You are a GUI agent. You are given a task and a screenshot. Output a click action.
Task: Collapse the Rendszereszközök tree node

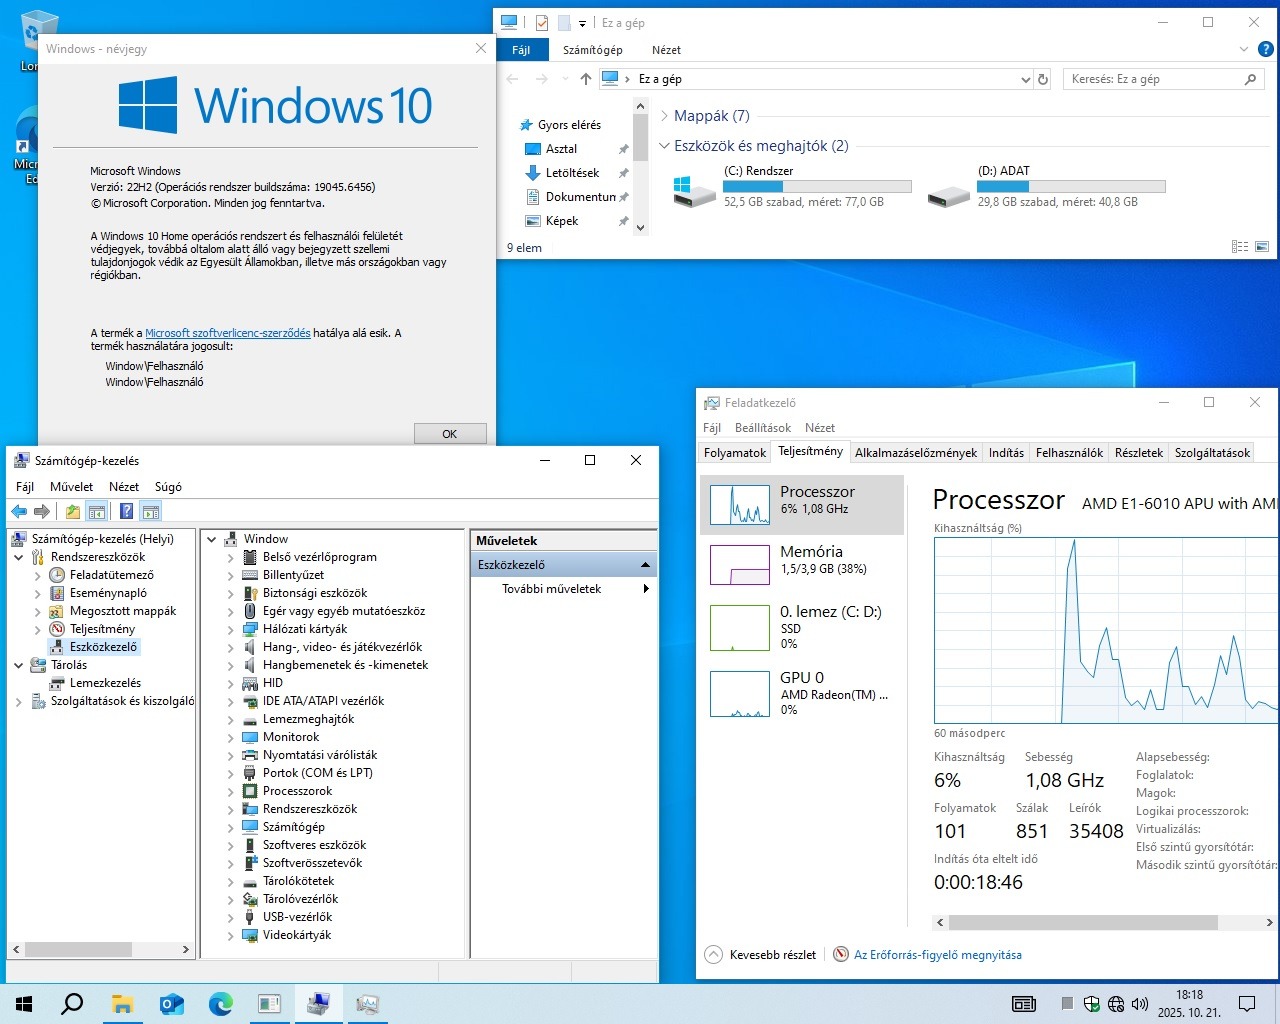pyautogui.click(x=18, y=557)
